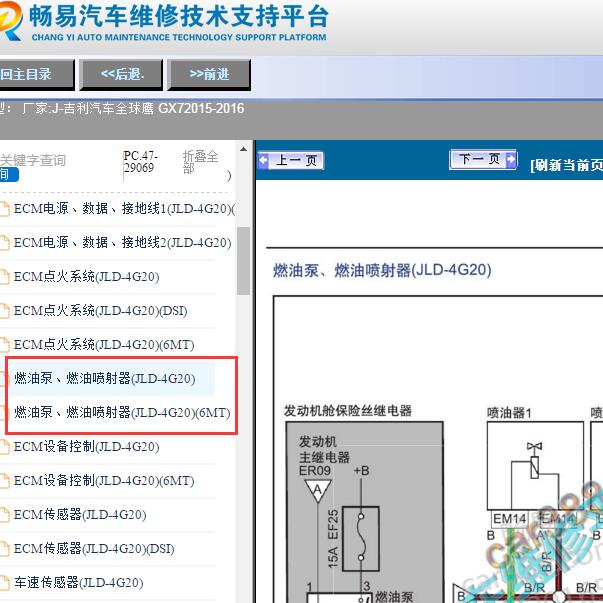Screen dimensions: 603x603
Task: Select 燃油泵、燃油喷射器(JLD-4G20)(6MT)
Action: click(122, 412)
